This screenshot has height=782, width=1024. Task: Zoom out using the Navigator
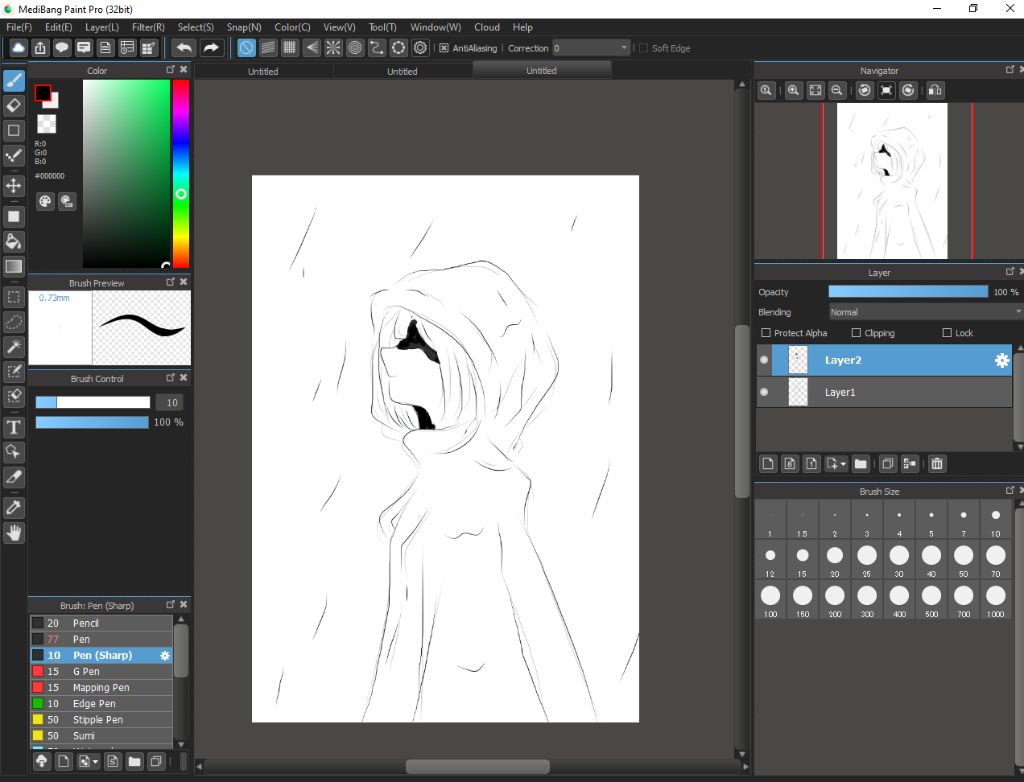tap(837, 91)
